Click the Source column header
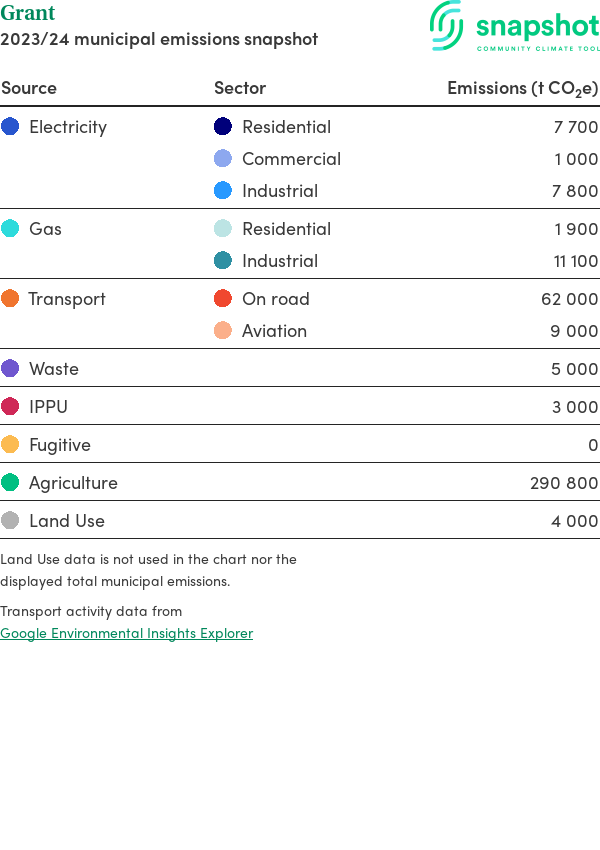 tap(29, 88)
